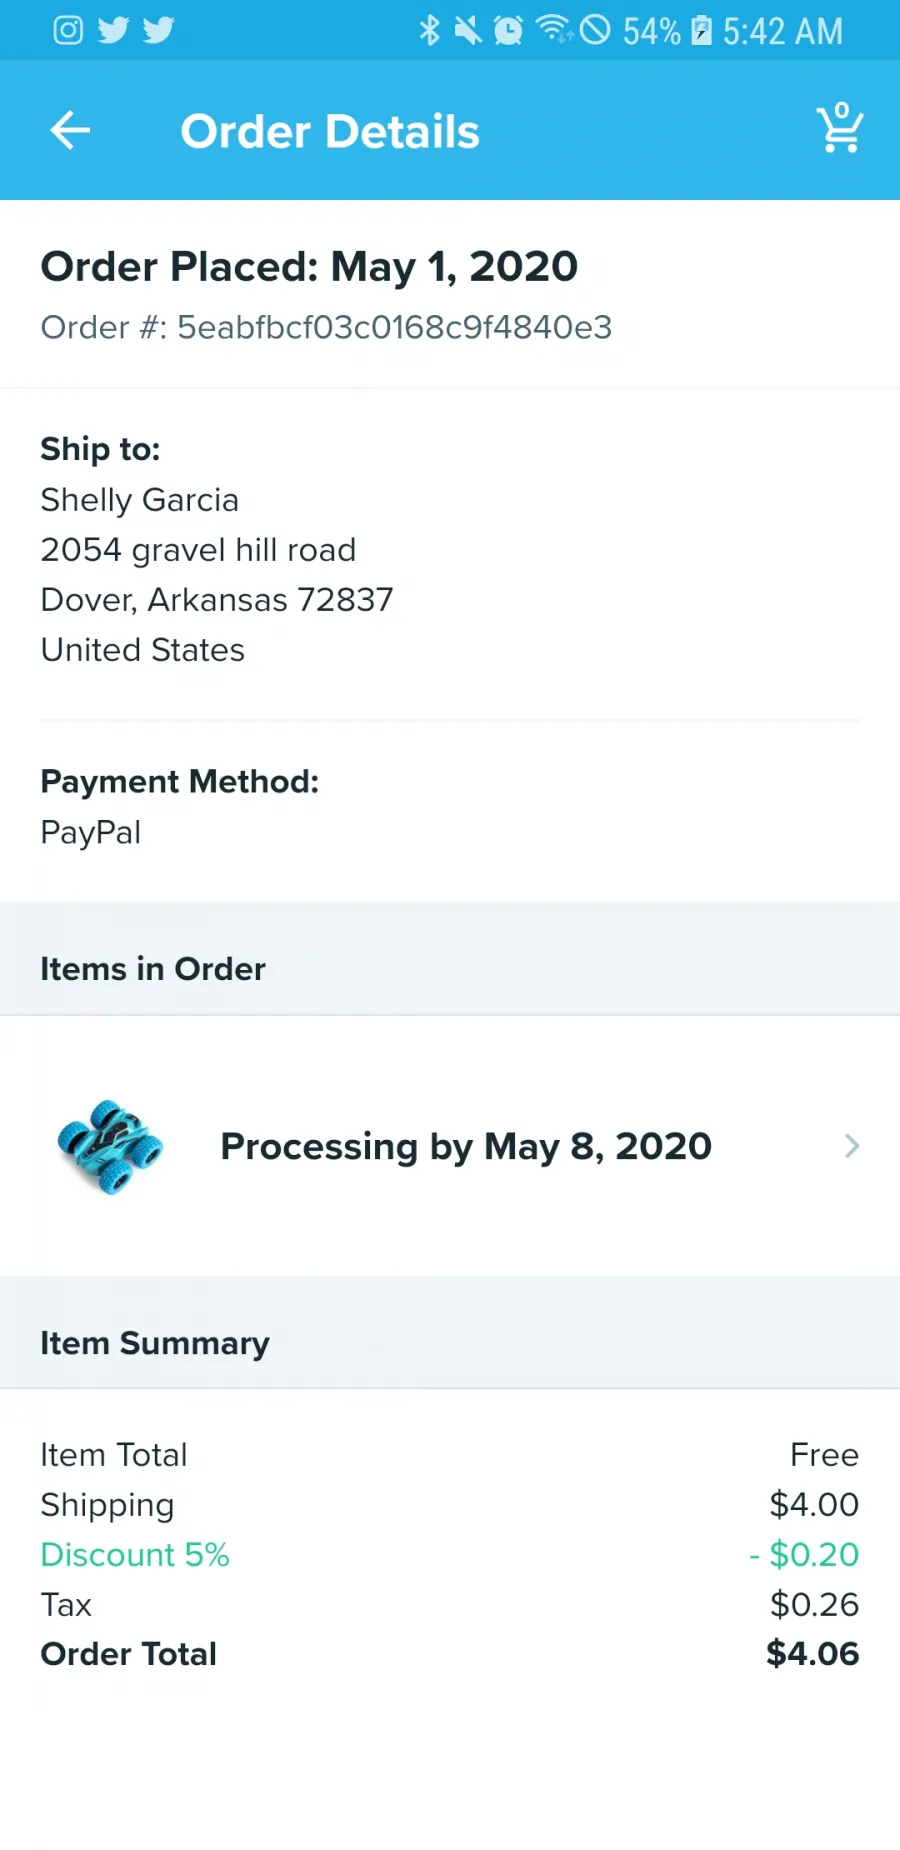
Task: Tap the Wi-Fi status icon
Action: pos(554,29)
